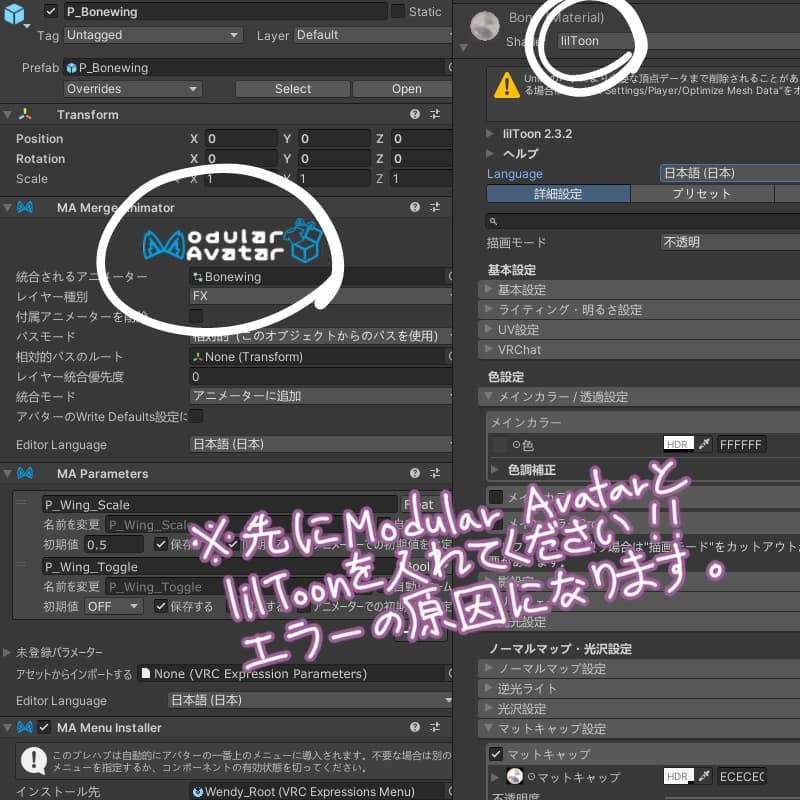The image size is (800, 800).
Task: Open Transform component help icon
Action: click(x=415, y=114)
